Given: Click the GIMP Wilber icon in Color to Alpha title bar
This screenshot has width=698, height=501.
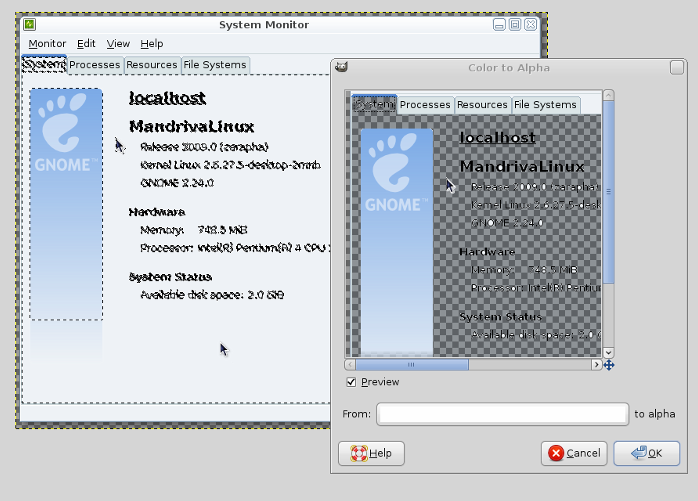Looking at the screenshot, I should [342, 68].
